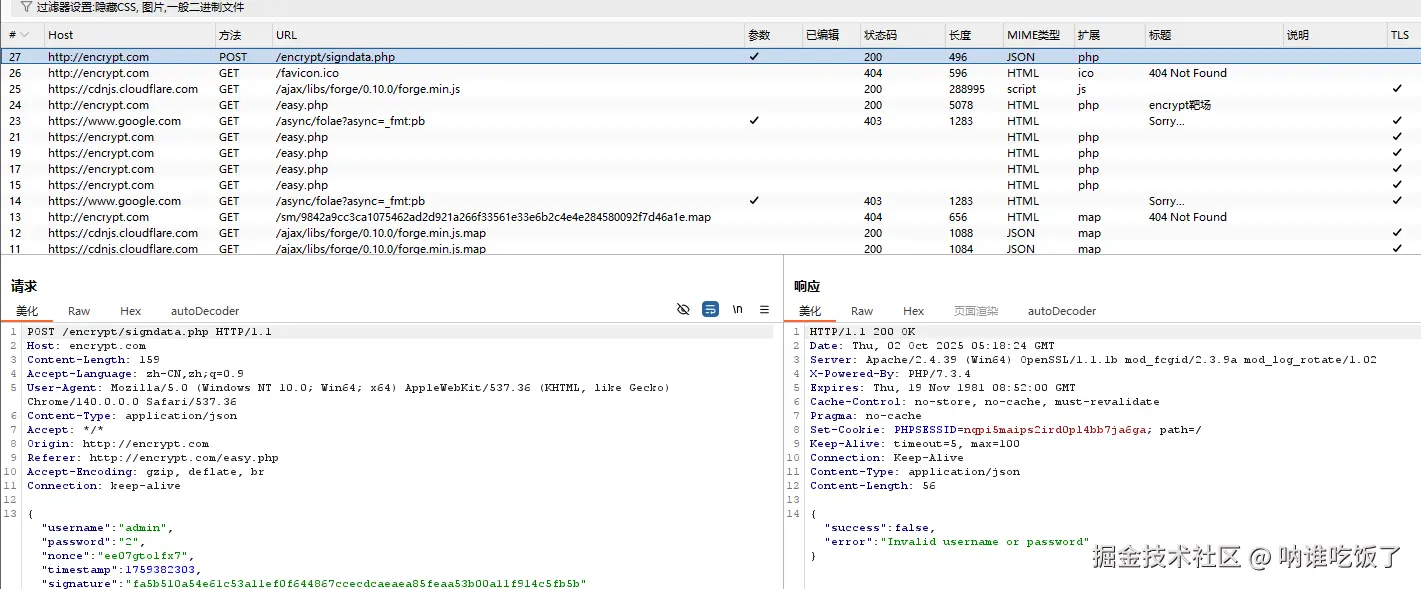The height and width of the screenshot is (589, 1421).
Task: Toggle word wrap icon in request panel
Action: 710,310
